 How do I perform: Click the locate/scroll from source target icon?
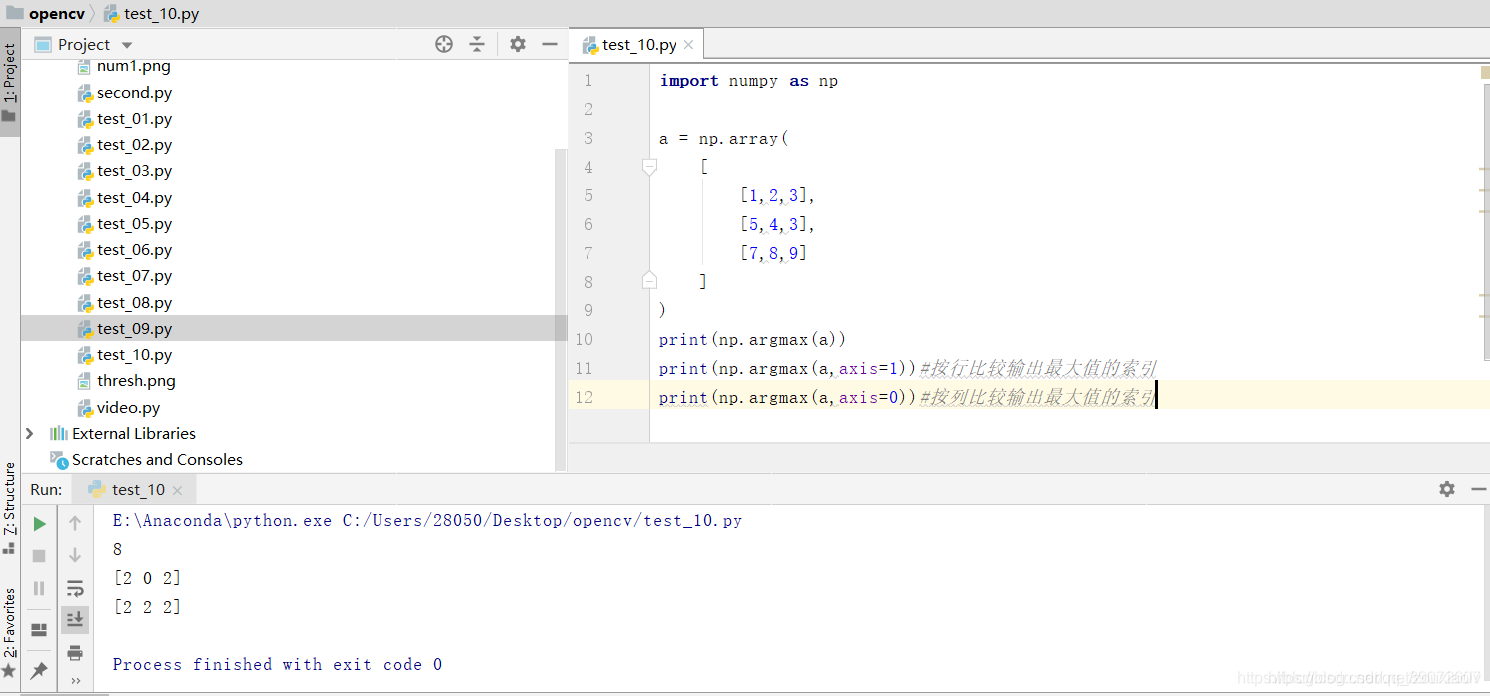coord(444,44)
